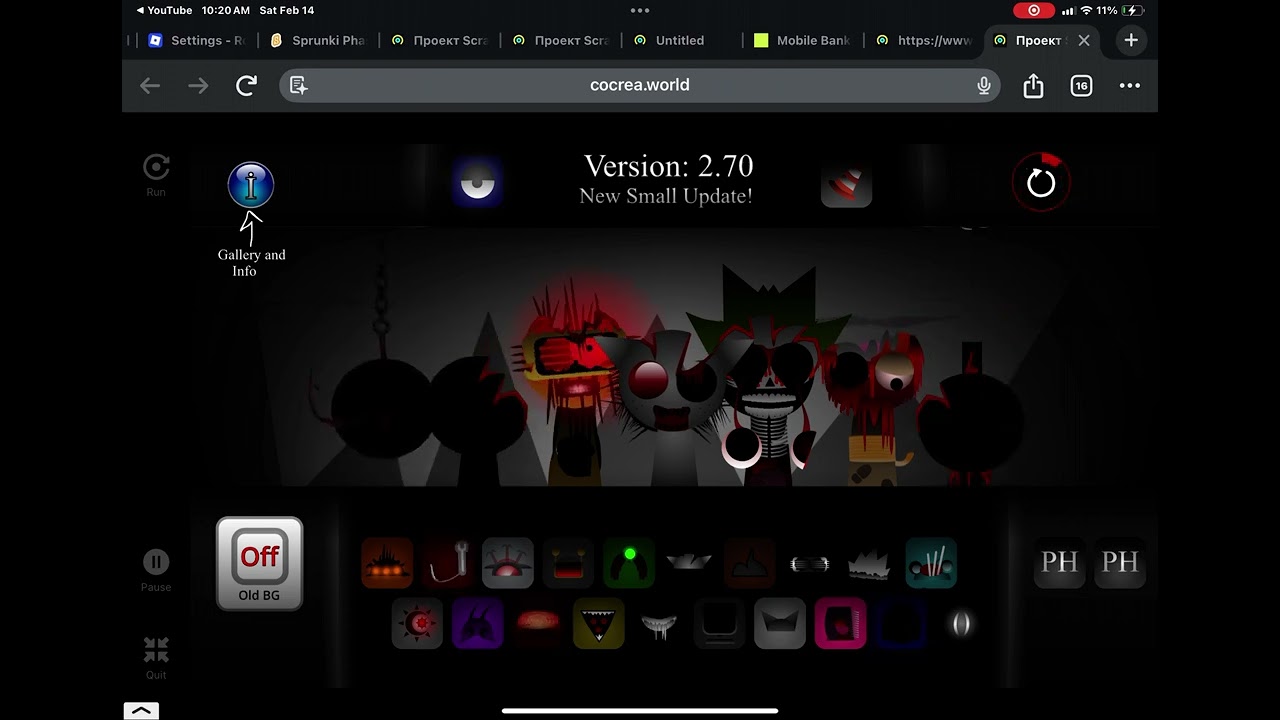Select the red hook wrench sound icon

[x=447, y=563]
